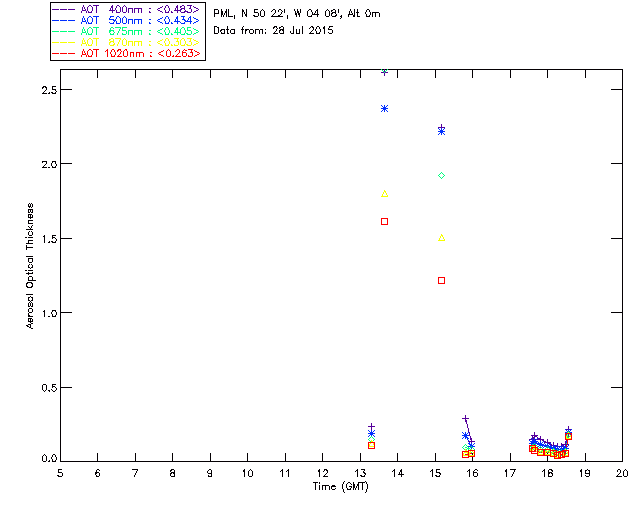This screenshot has width=640, height=512.
Task: Click the red square marker near 1.6
Action: [384, 222]
